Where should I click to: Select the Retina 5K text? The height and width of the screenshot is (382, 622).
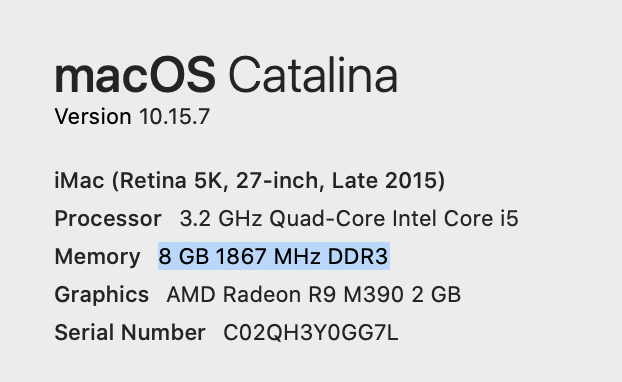170,180
